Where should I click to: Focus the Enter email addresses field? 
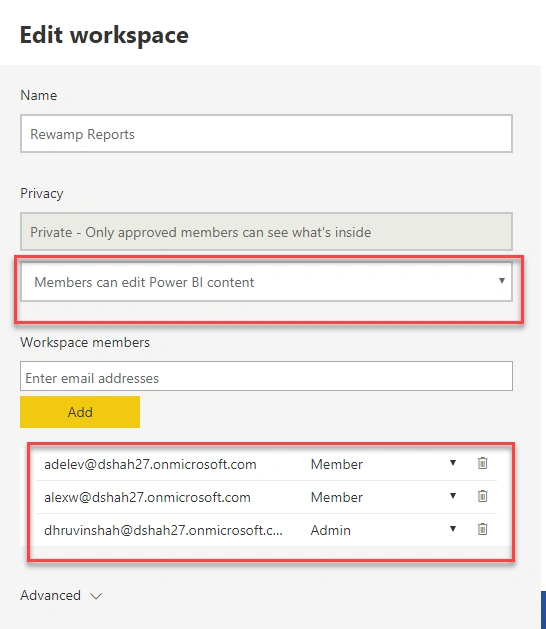(266, 376)
